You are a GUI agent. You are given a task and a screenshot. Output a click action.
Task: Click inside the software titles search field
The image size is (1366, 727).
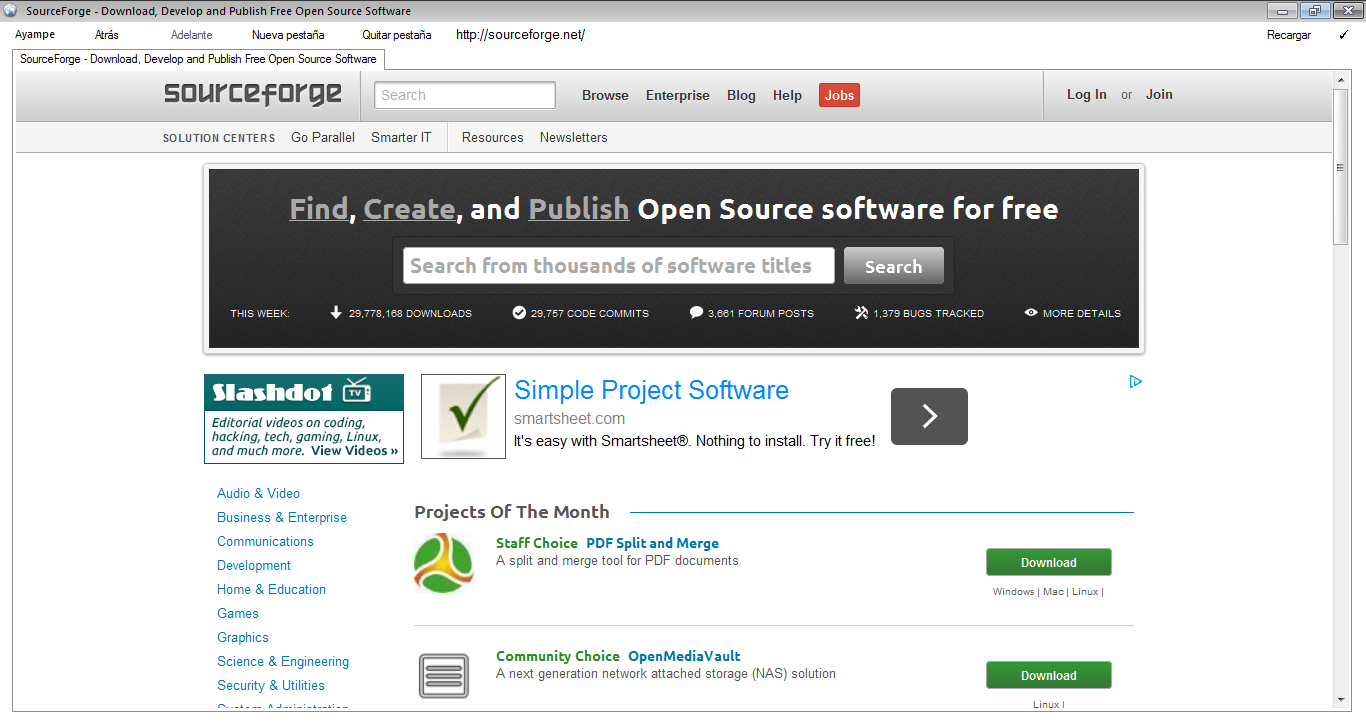(617, 265)
